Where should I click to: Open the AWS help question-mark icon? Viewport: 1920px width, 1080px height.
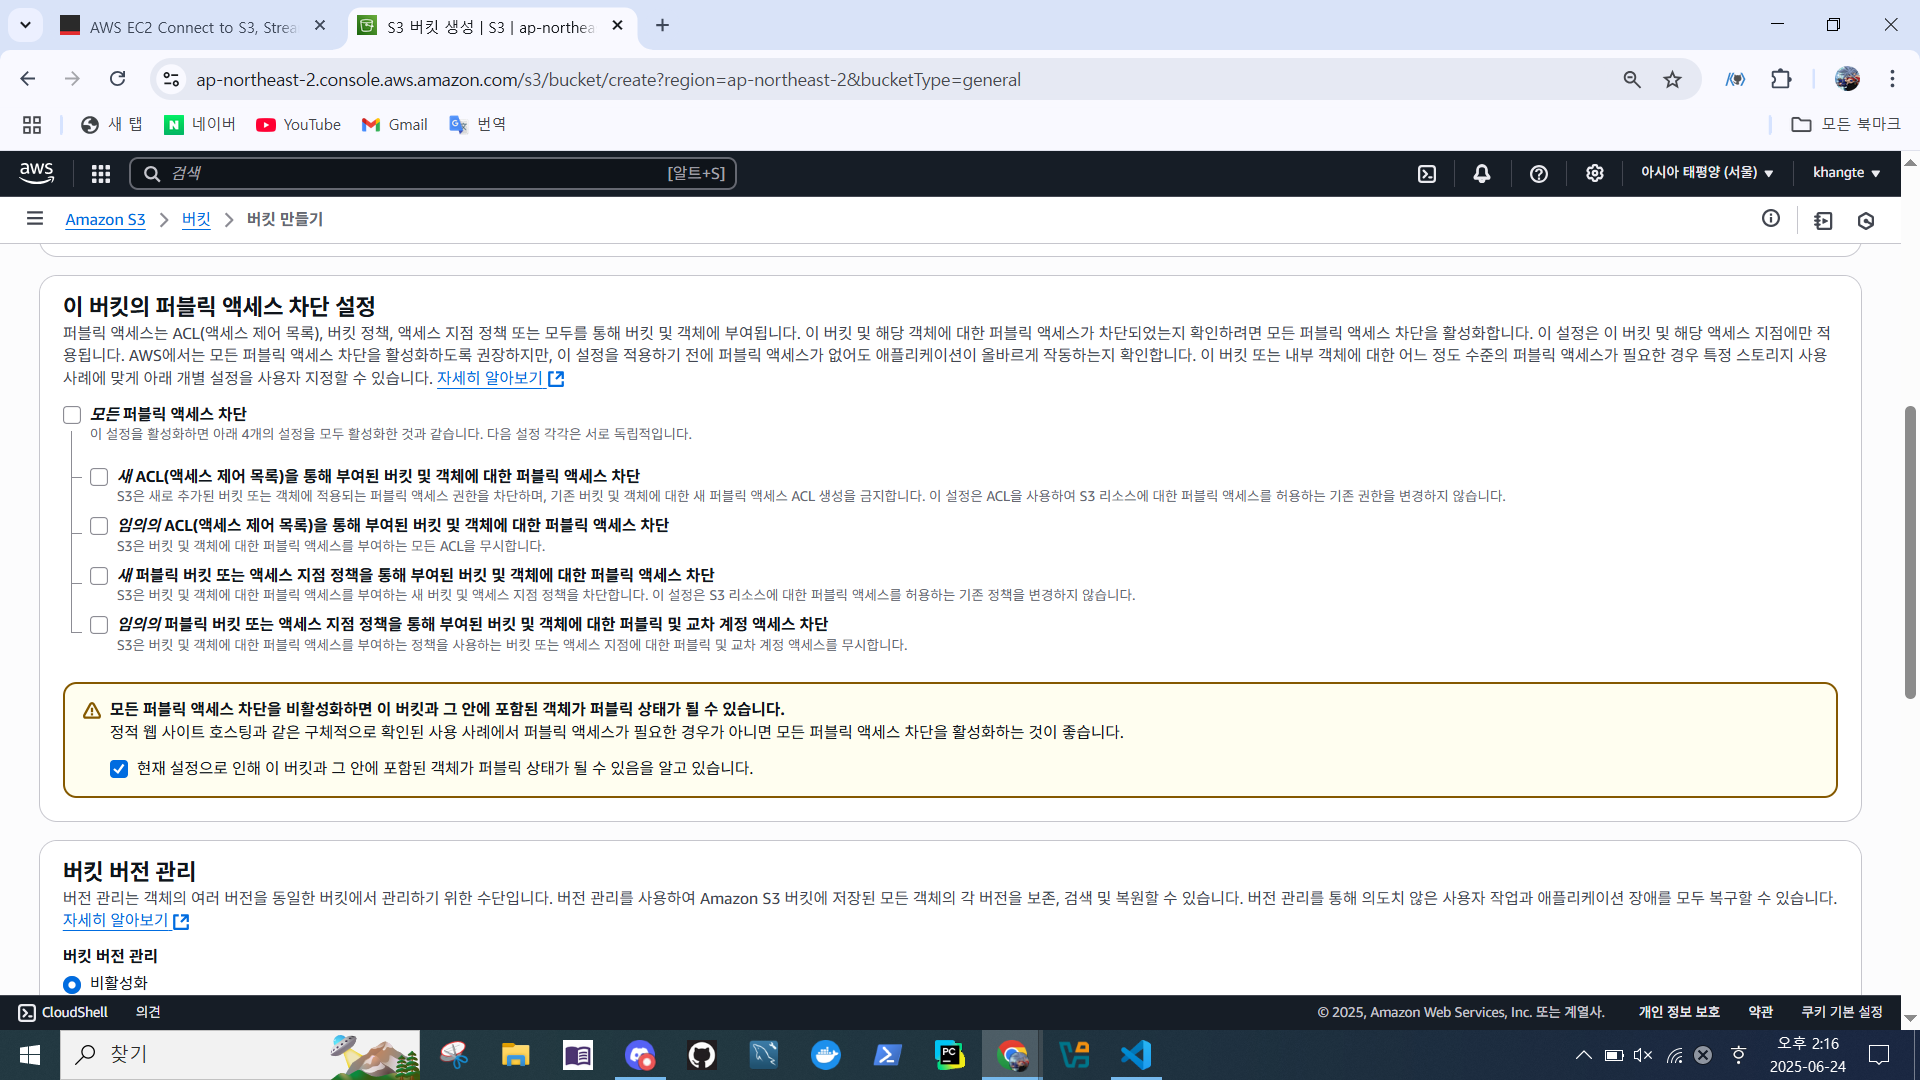point(1539,173)
